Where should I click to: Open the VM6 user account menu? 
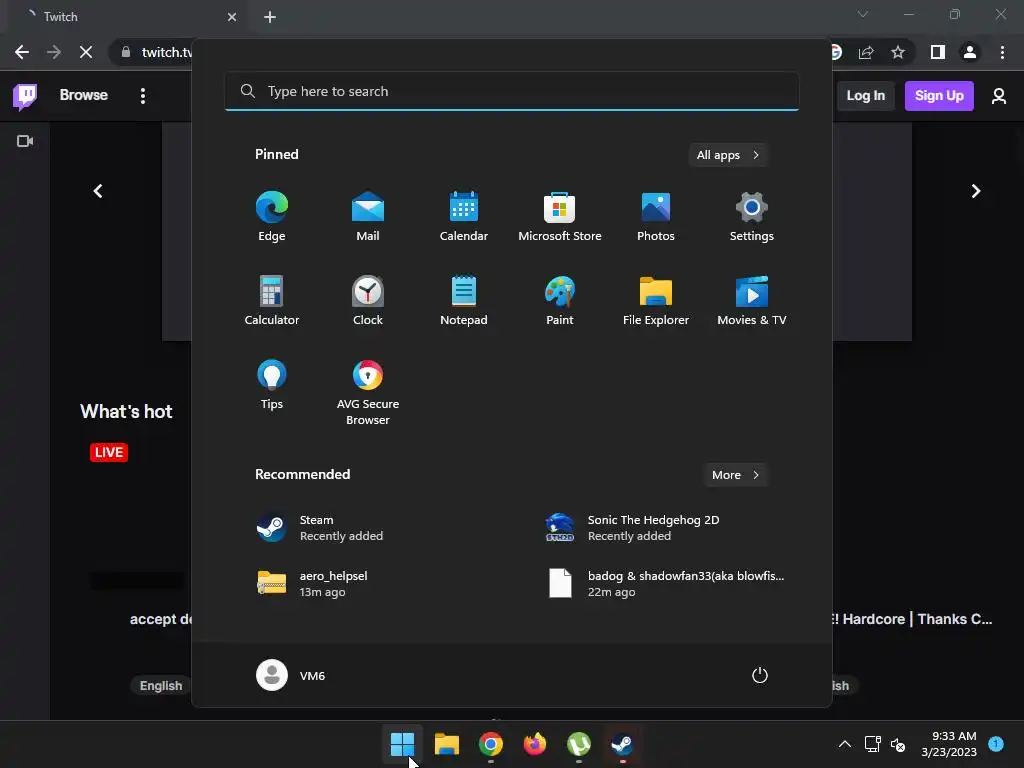click(291, 675)
